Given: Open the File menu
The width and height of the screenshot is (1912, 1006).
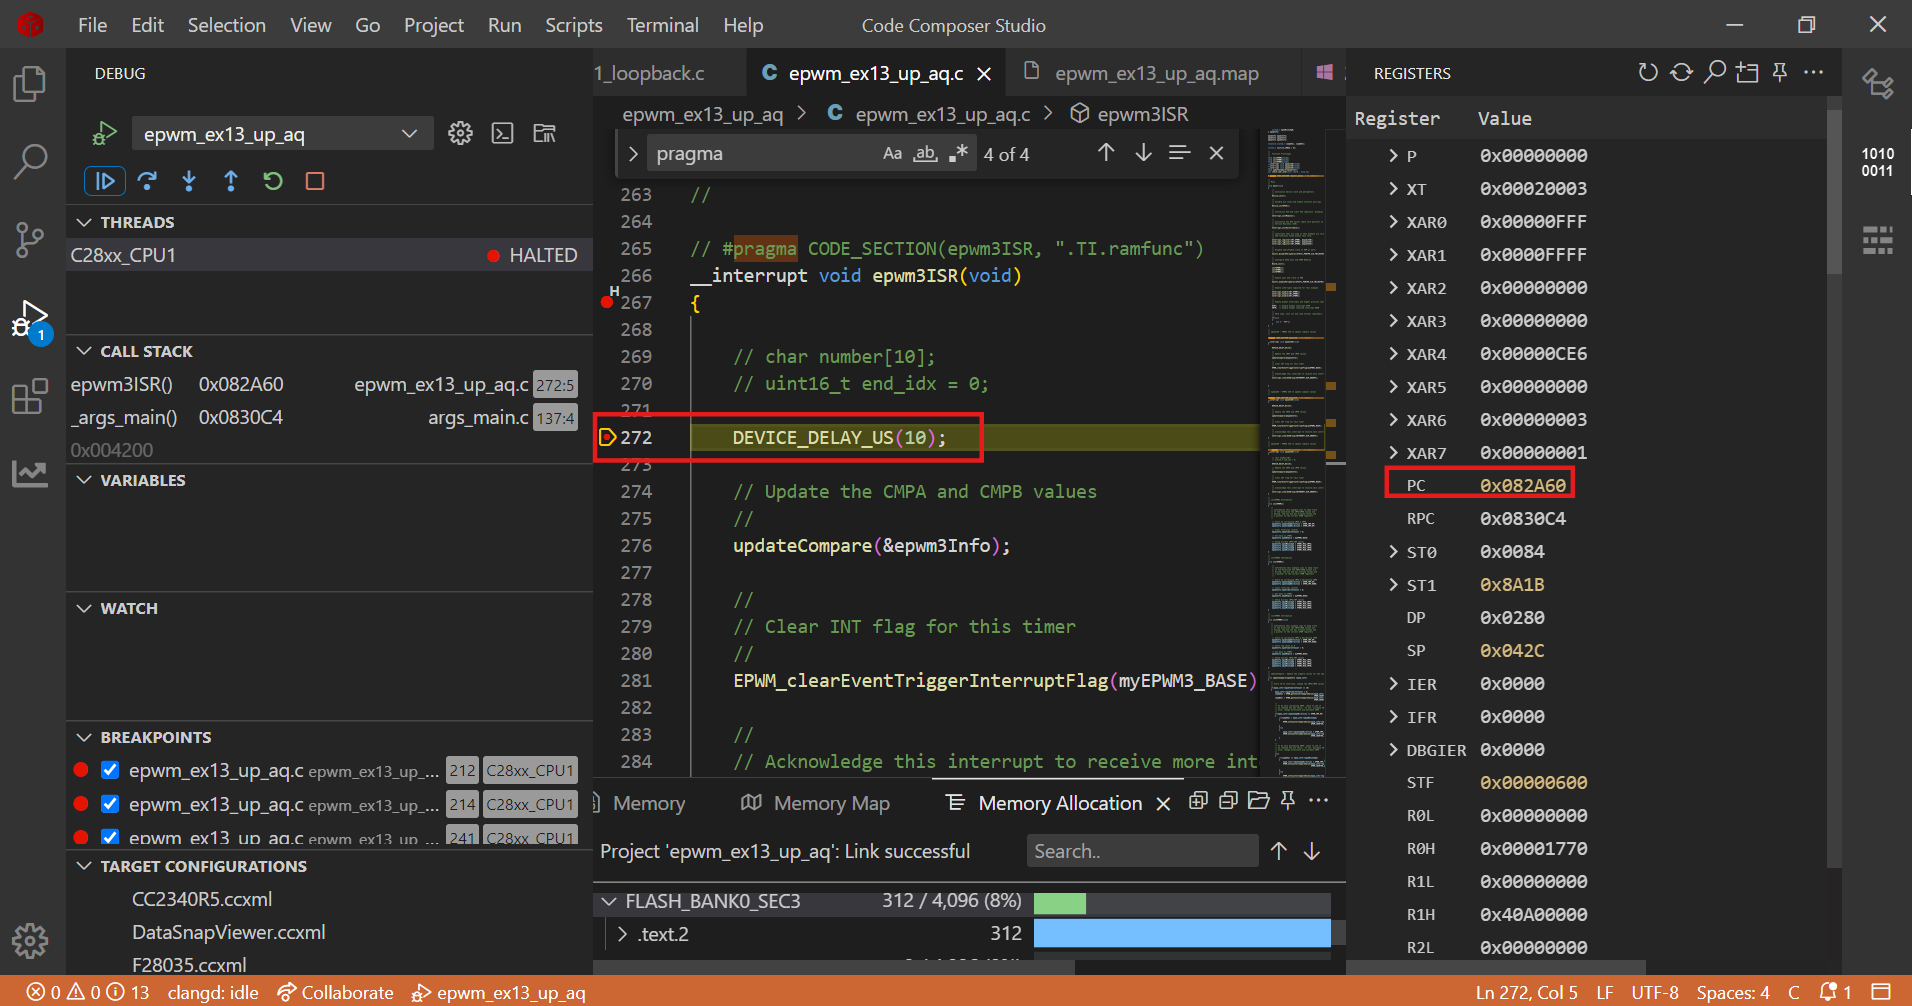Looking at the screenshot, I should coord(92,25).
